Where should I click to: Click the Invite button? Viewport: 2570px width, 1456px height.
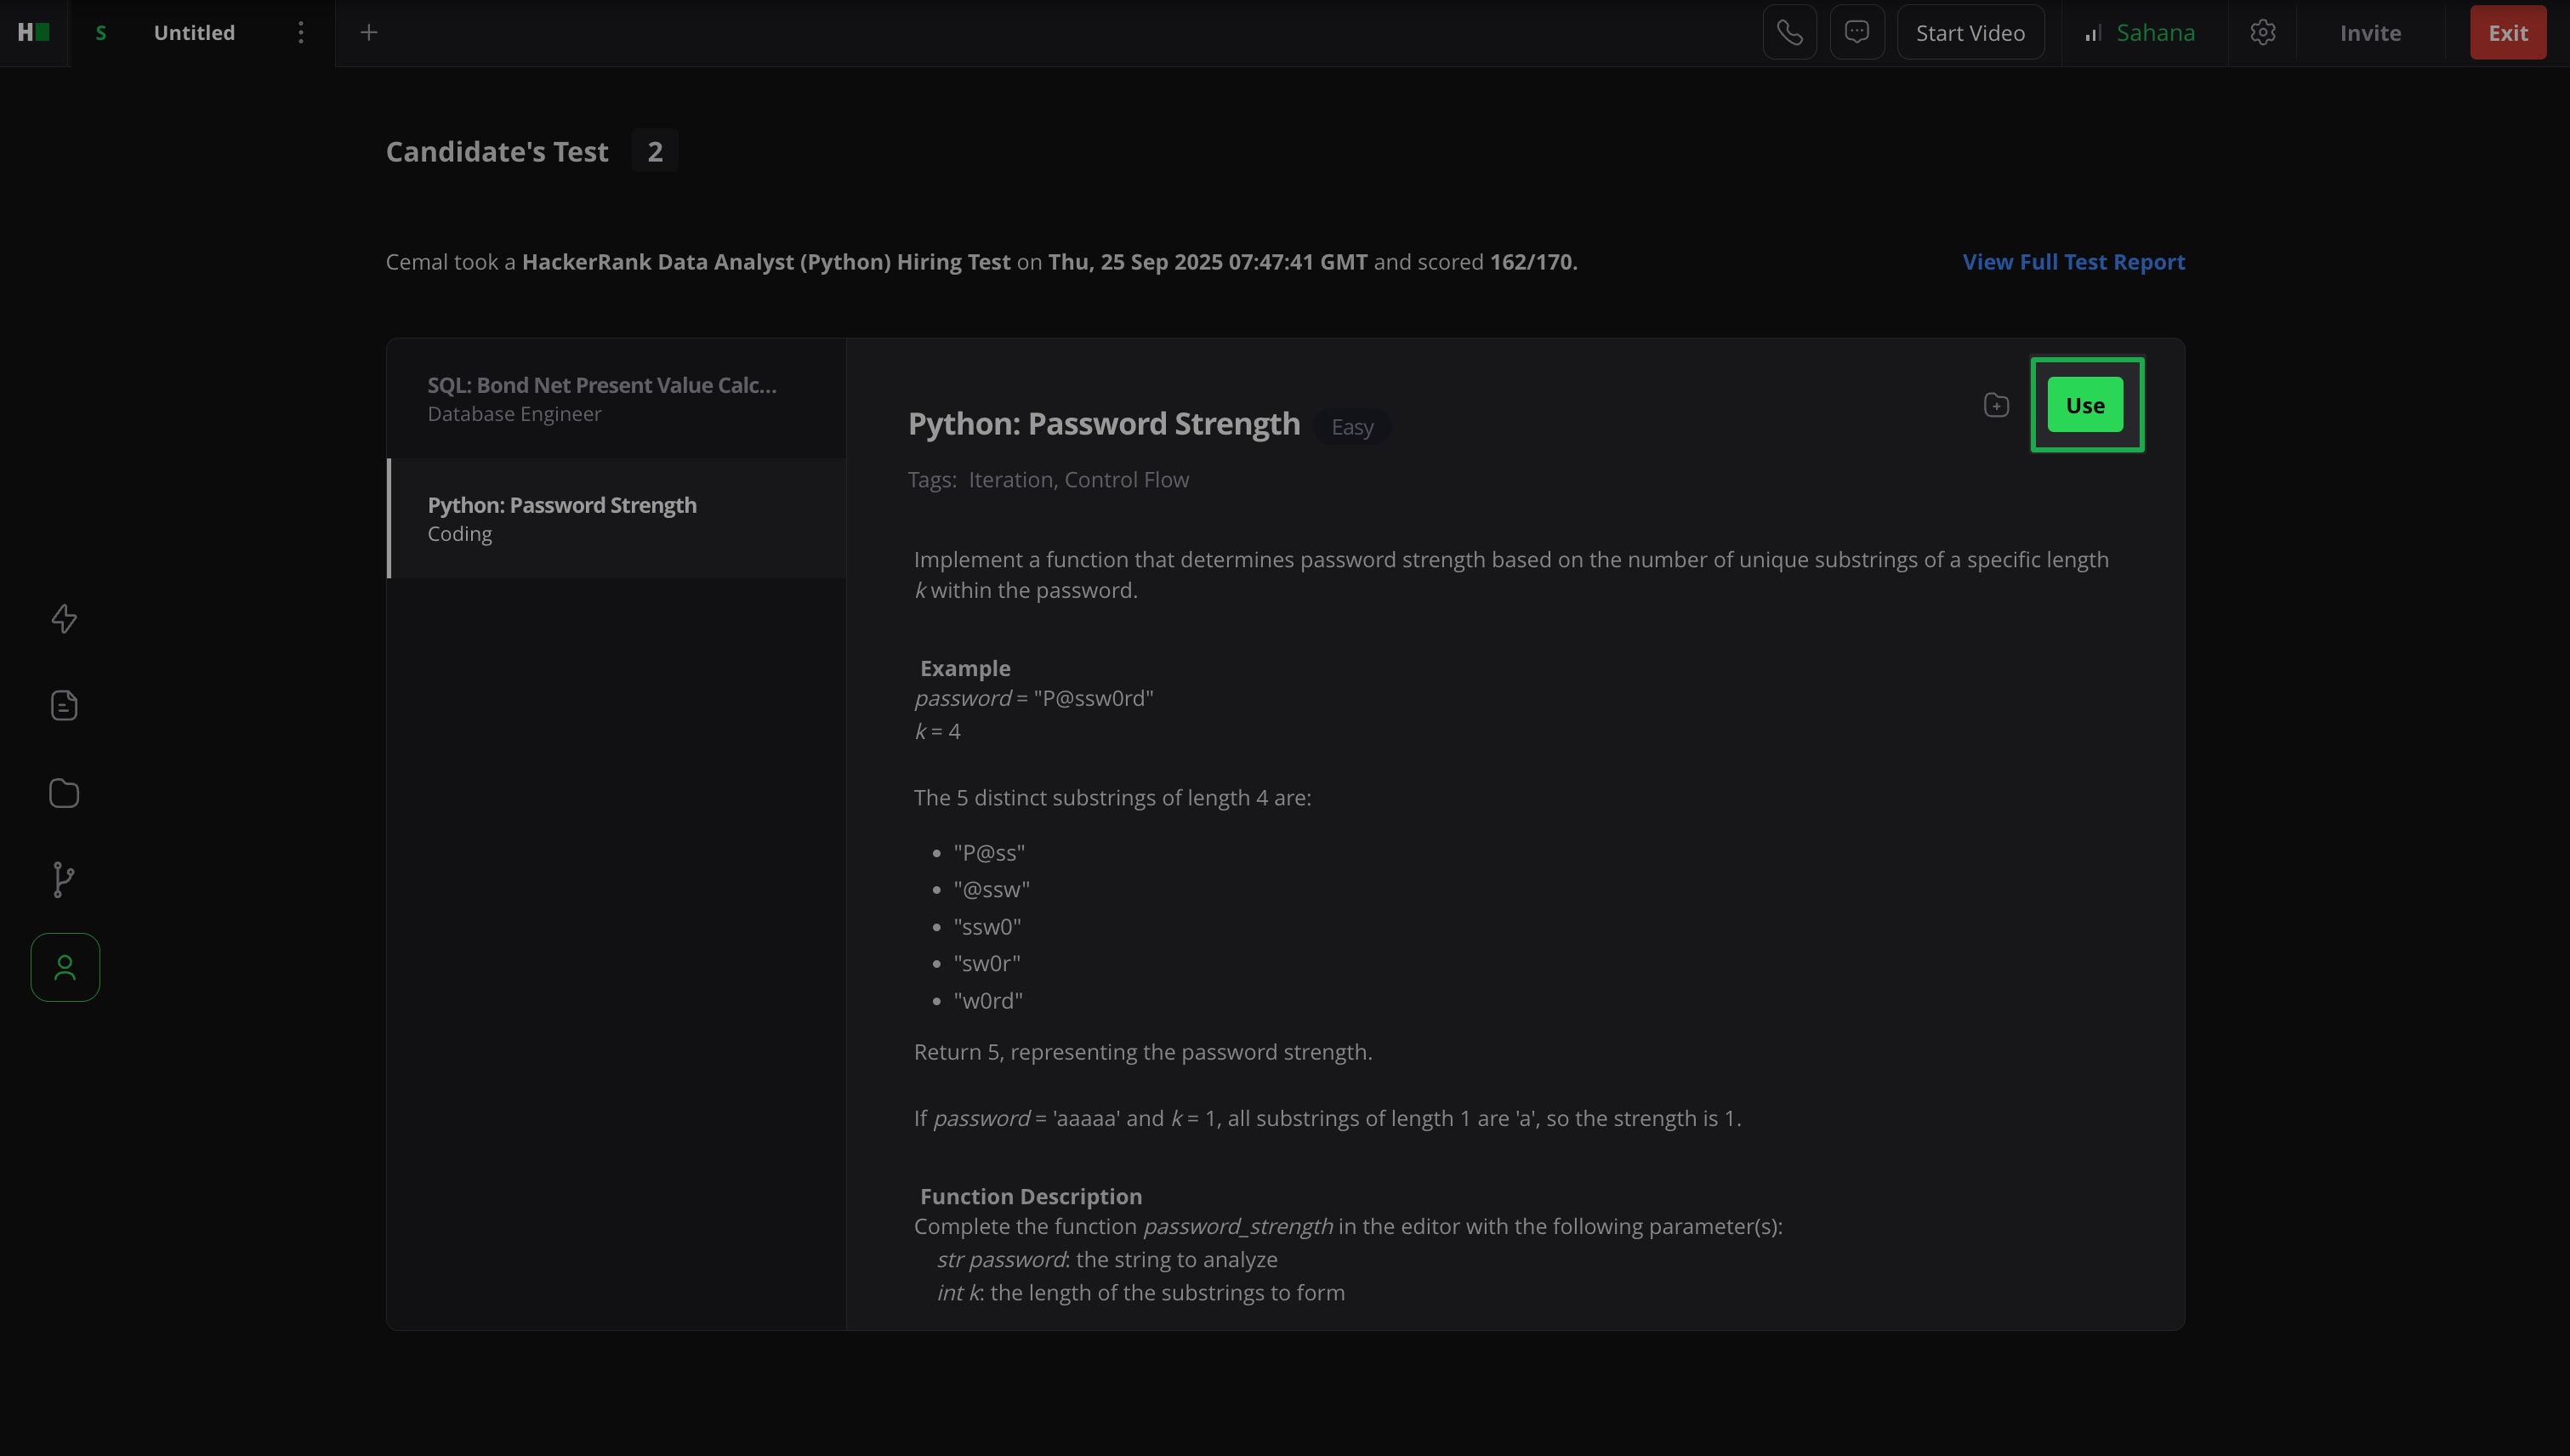[x=2370, y=33]
